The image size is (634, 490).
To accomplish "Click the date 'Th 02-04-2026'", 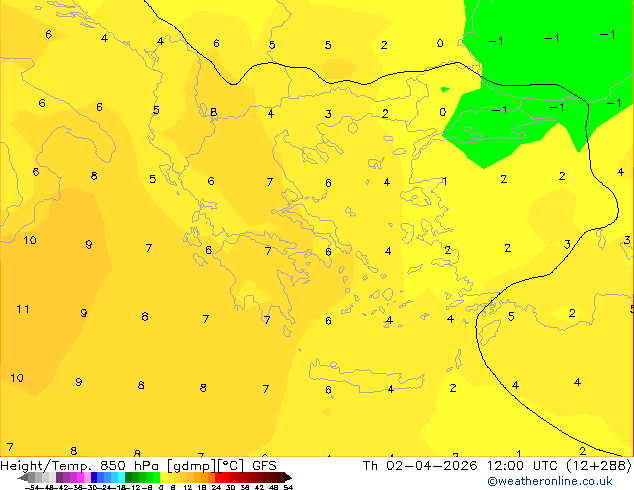I will coord(420,466).
